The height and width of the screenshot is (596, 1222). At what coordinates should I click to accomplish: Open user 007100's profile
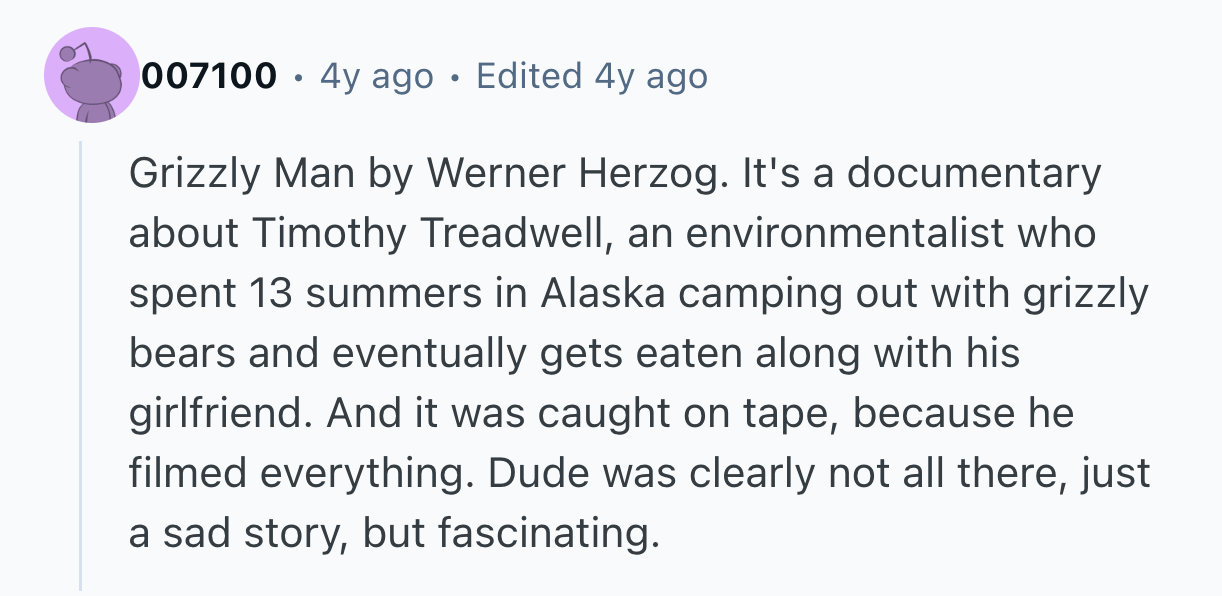[x=209, y=76]
